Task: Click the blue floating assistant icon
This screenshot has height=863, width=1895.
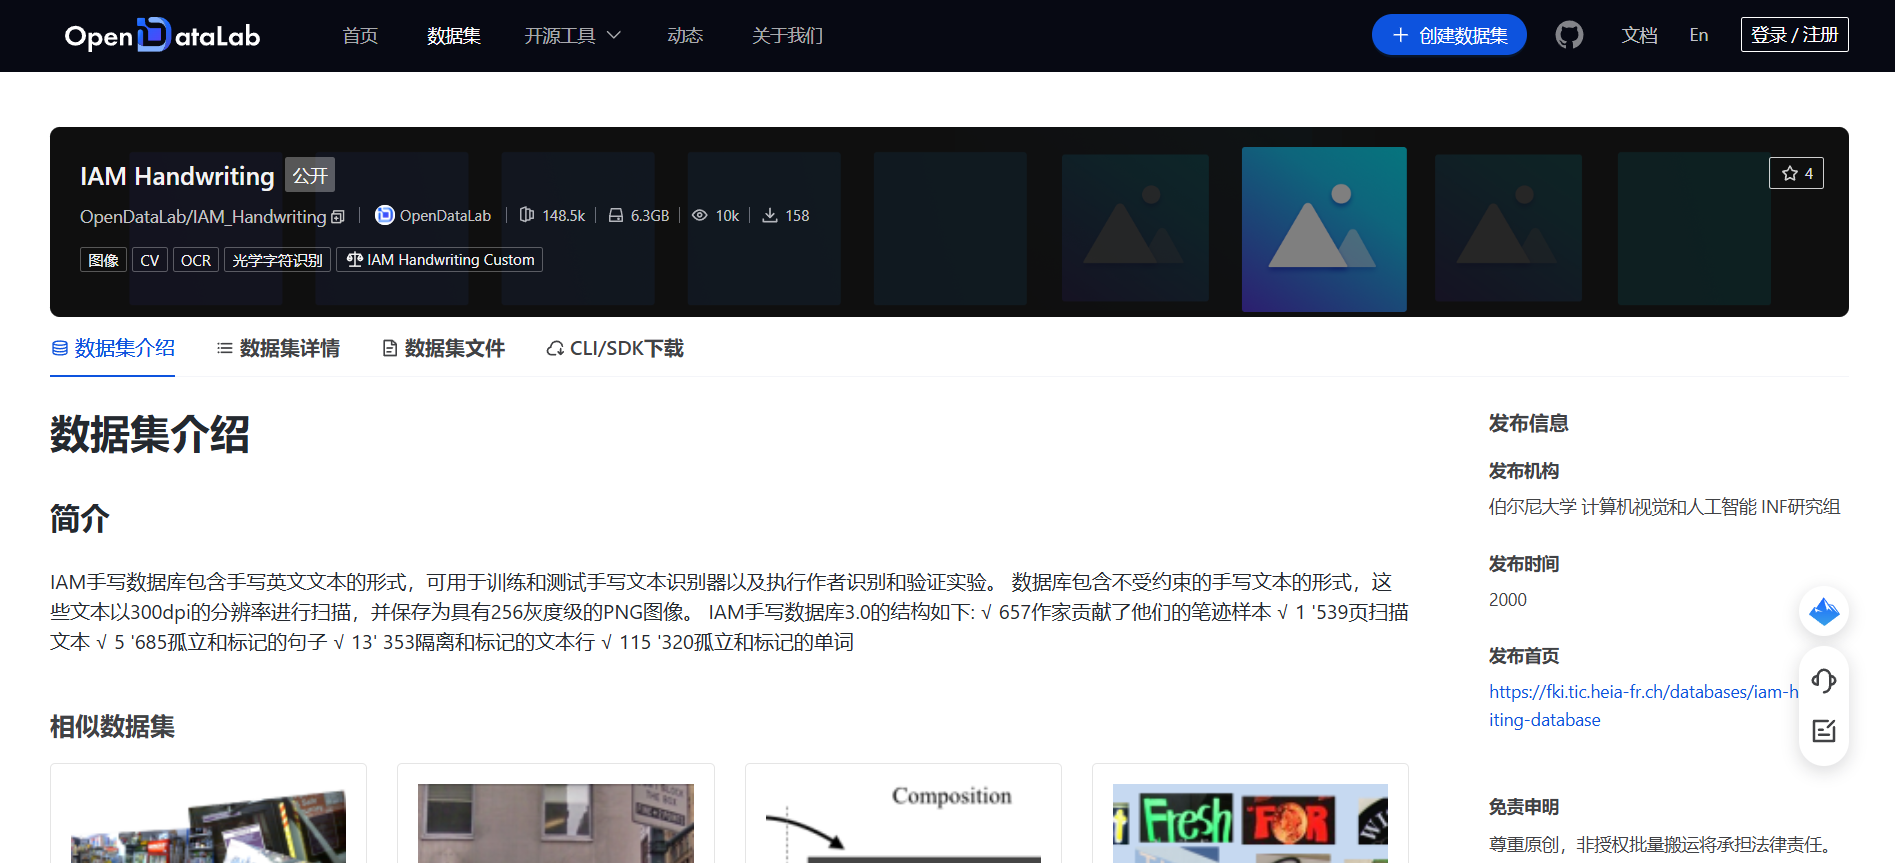Action: click(1824, 611)
